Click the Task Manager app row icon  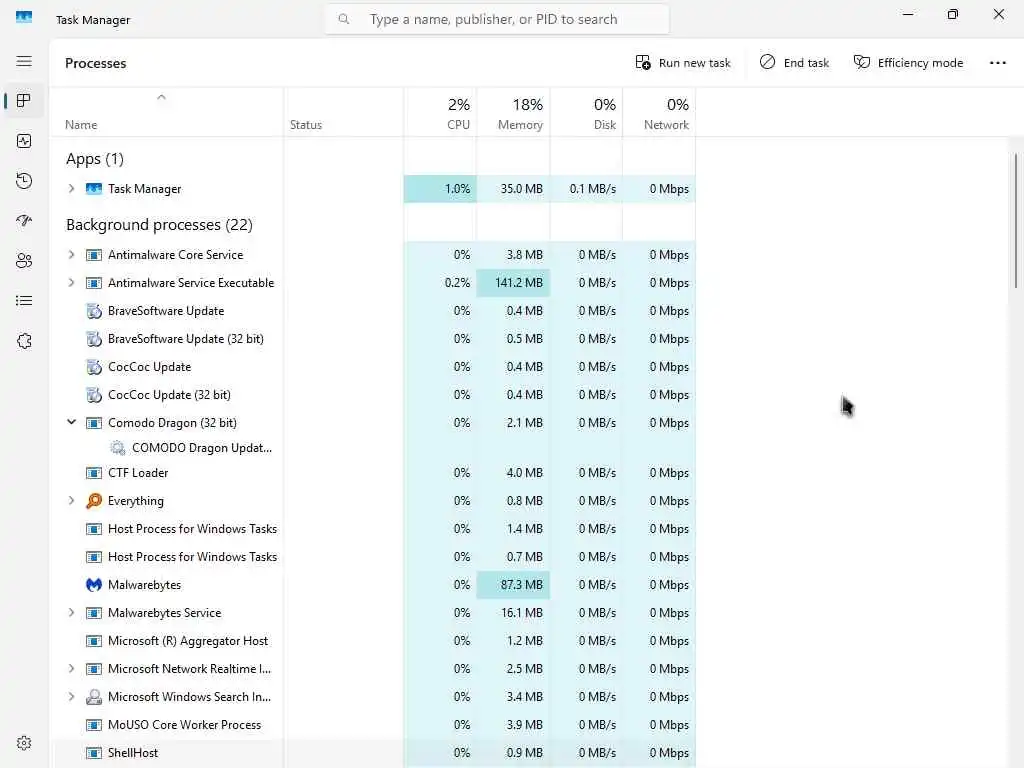coord(94,189)
